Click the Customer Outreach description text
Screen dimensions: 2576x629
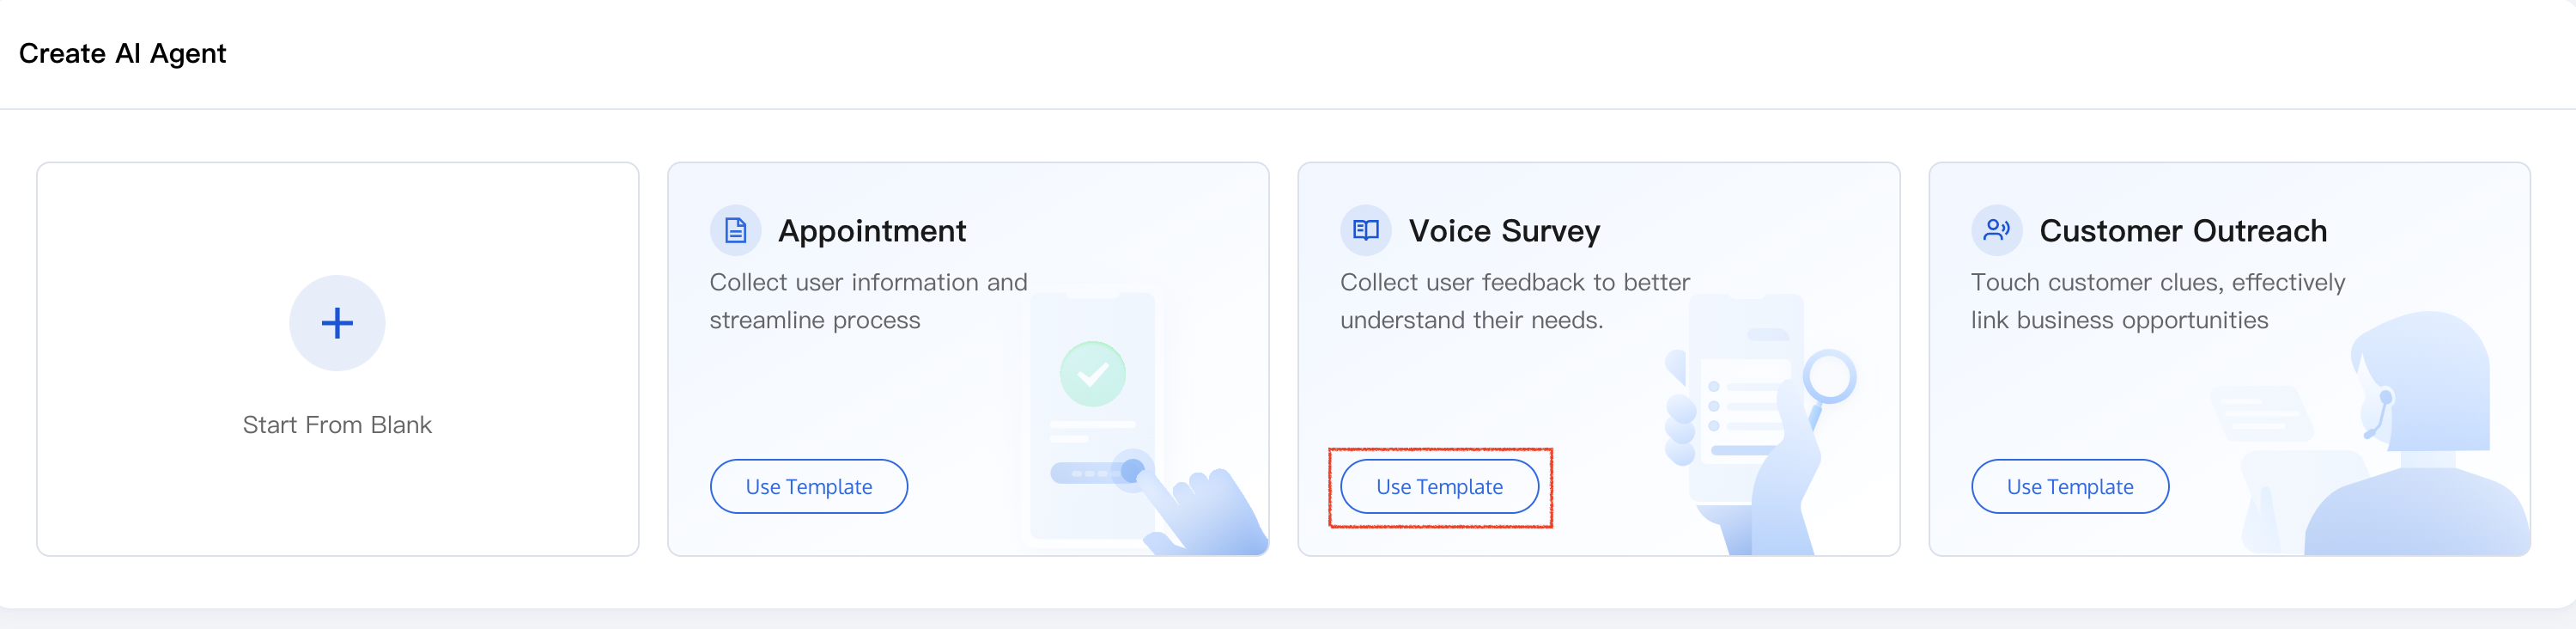[x=2157, y=301]
